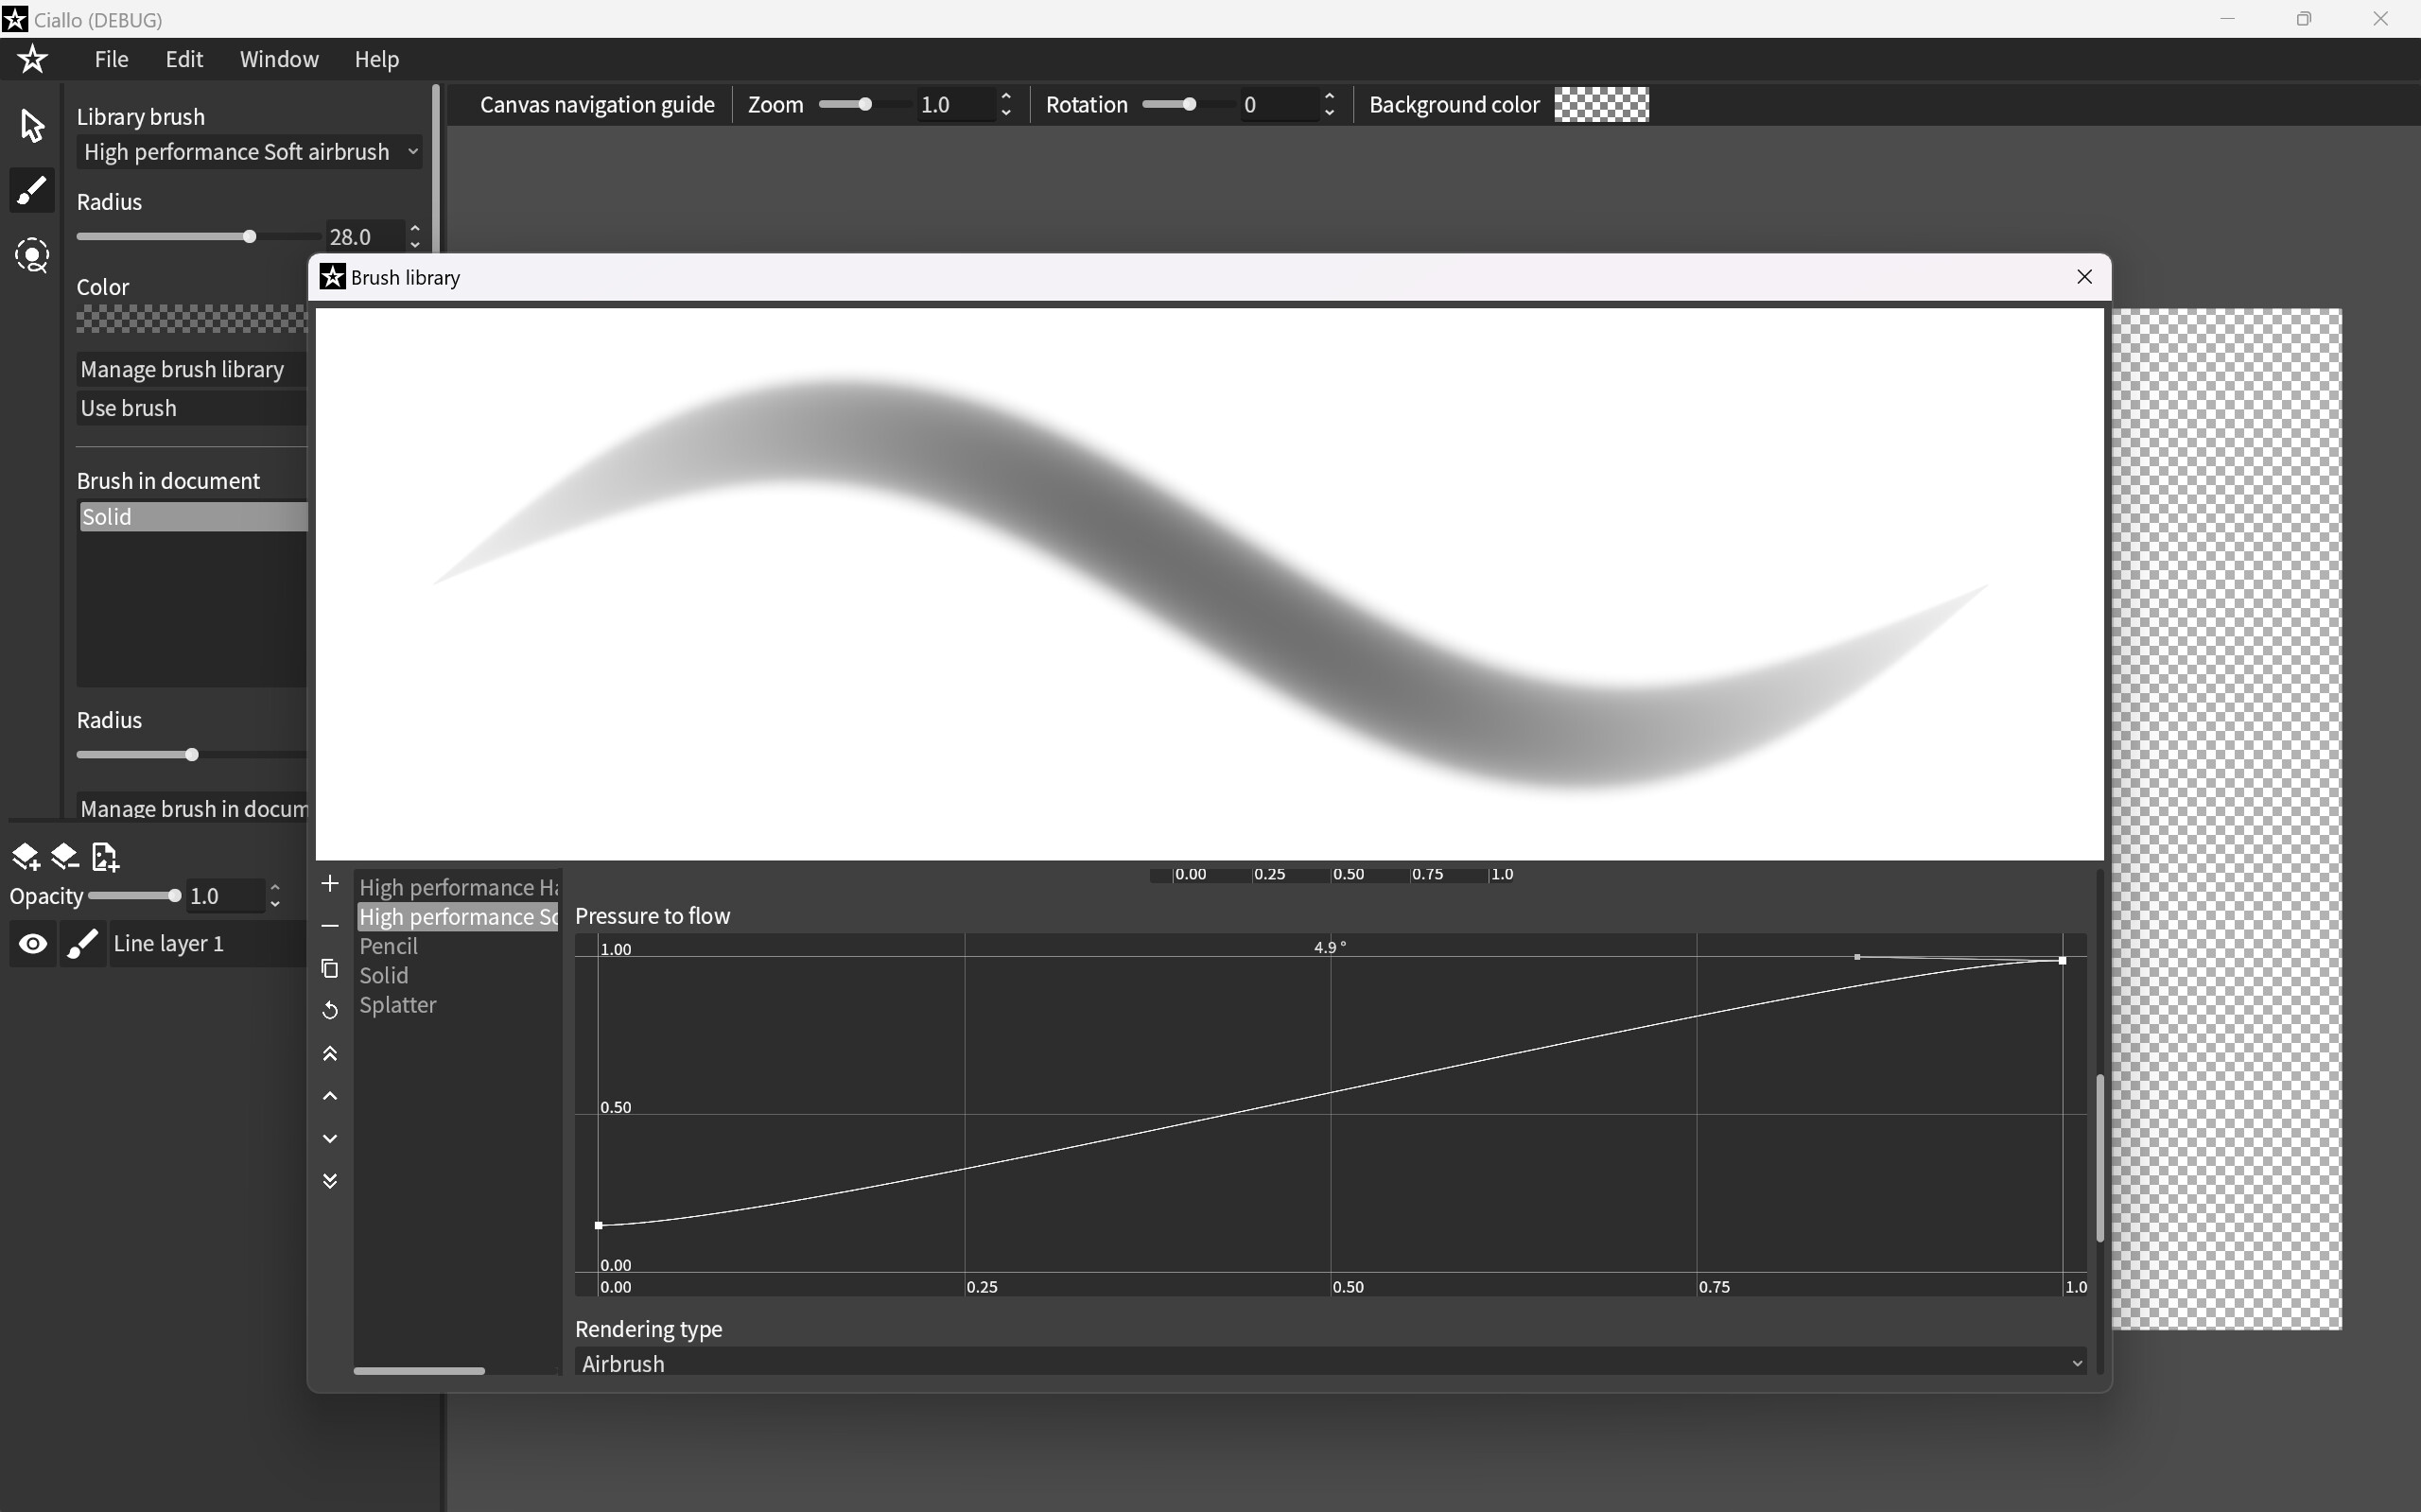Select the lasso fill tool below the brush

pyautogui.click(x=32, y=255)
